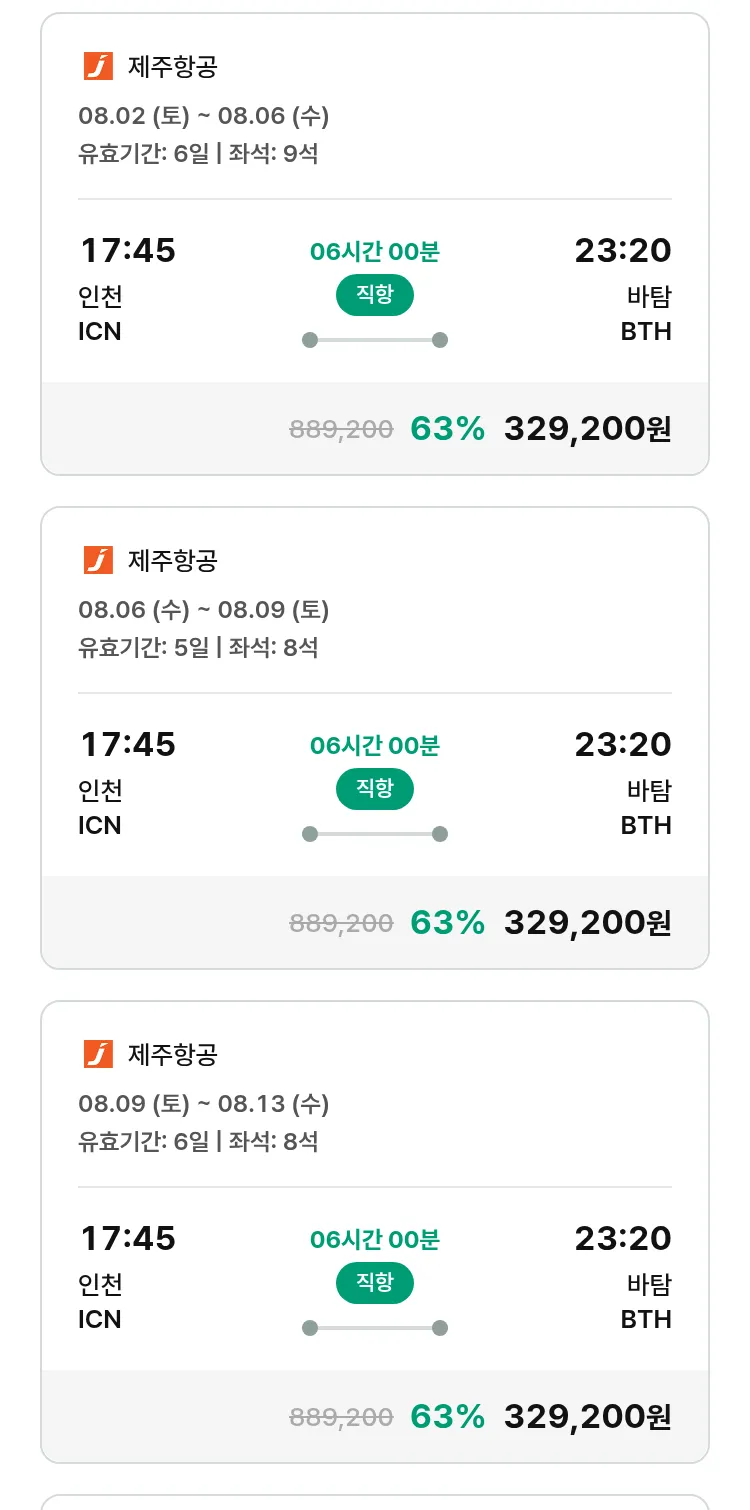
Task: Click 329,200원 price on second flight card
Action: point(587,923)
